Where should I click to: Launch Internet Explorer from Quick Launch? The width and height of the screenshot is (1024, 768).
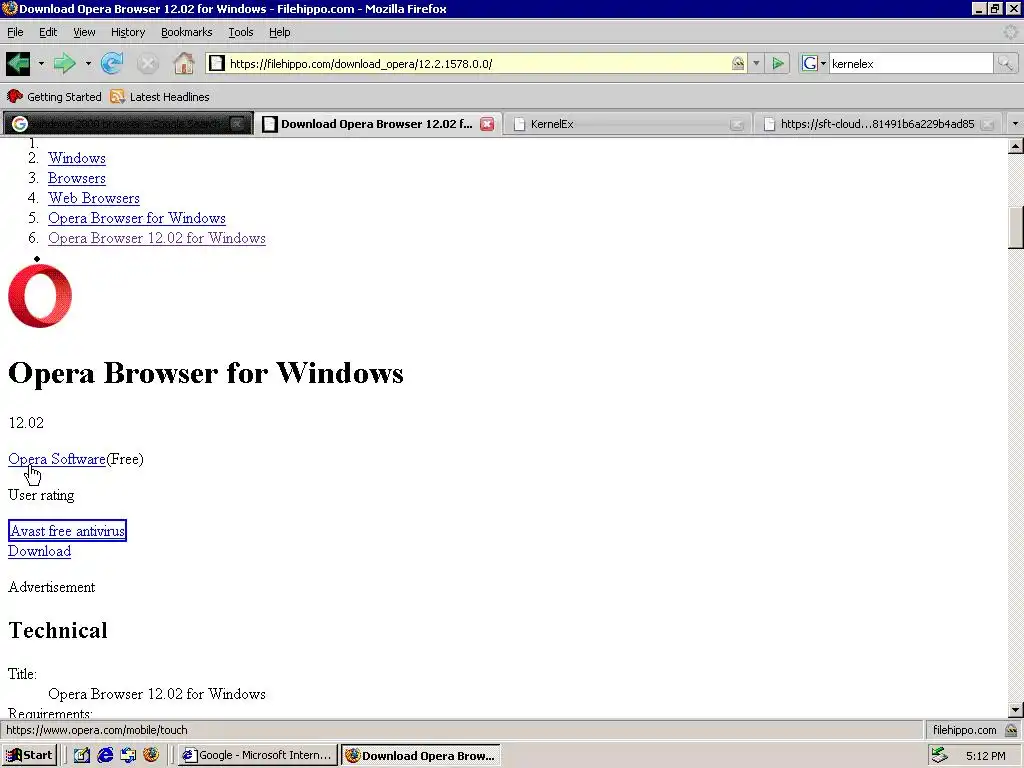coord(105,756)
